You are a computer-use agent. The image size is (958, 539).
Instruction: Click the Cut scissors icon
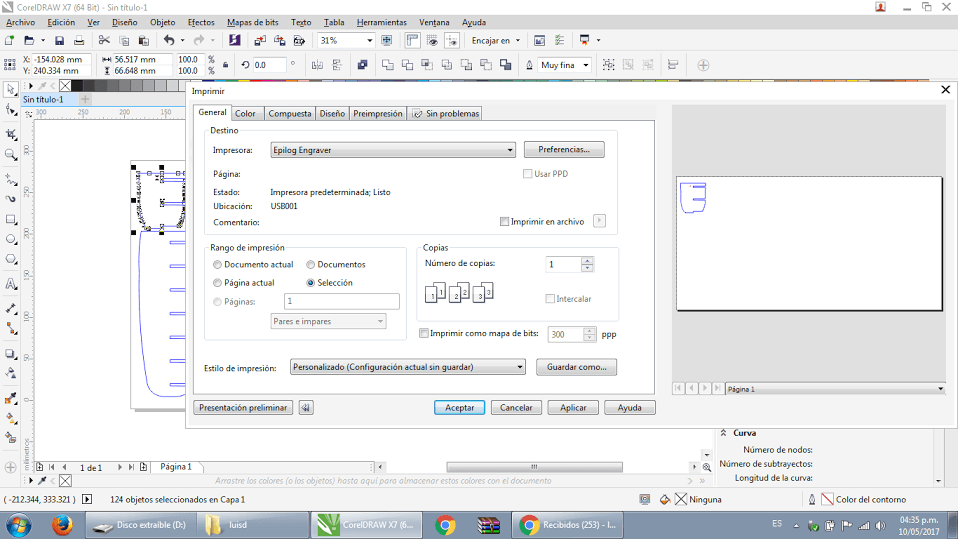click(x=104, y=40)
